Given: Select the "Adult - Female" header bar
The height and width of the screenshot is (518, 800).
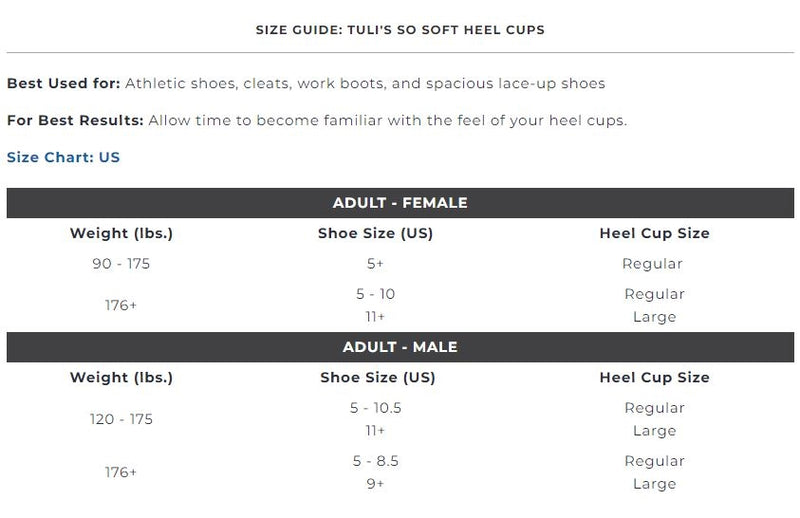Looking at the screenshot, I should [x=400, y=203].
